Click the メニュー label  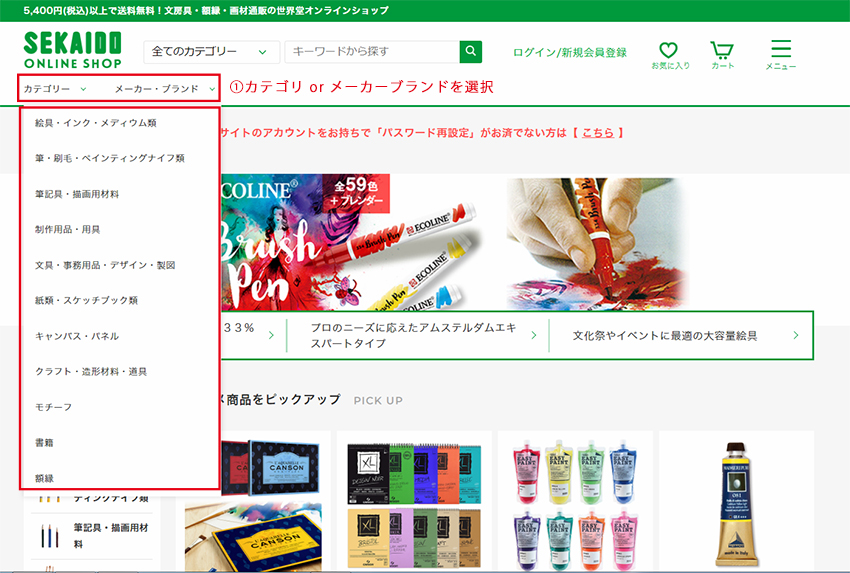pyautogui.click(x=781, y=66)
